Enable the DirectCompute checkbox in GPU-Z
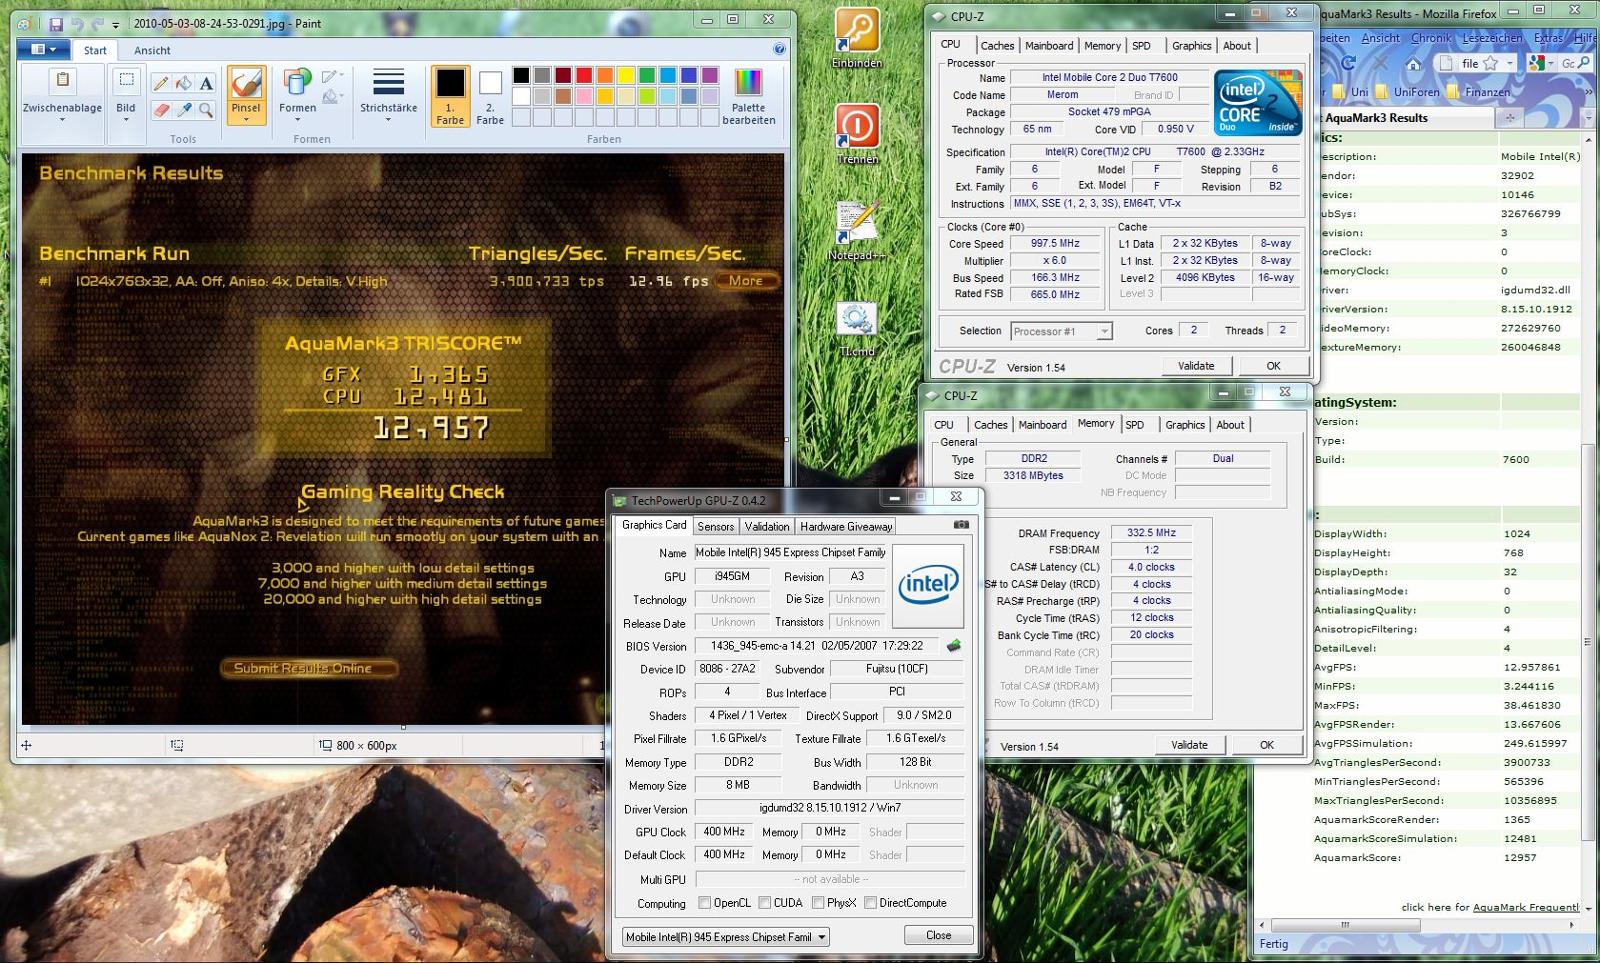Image resolution: width=1600 pixels, height=963 pixels. 870,903
